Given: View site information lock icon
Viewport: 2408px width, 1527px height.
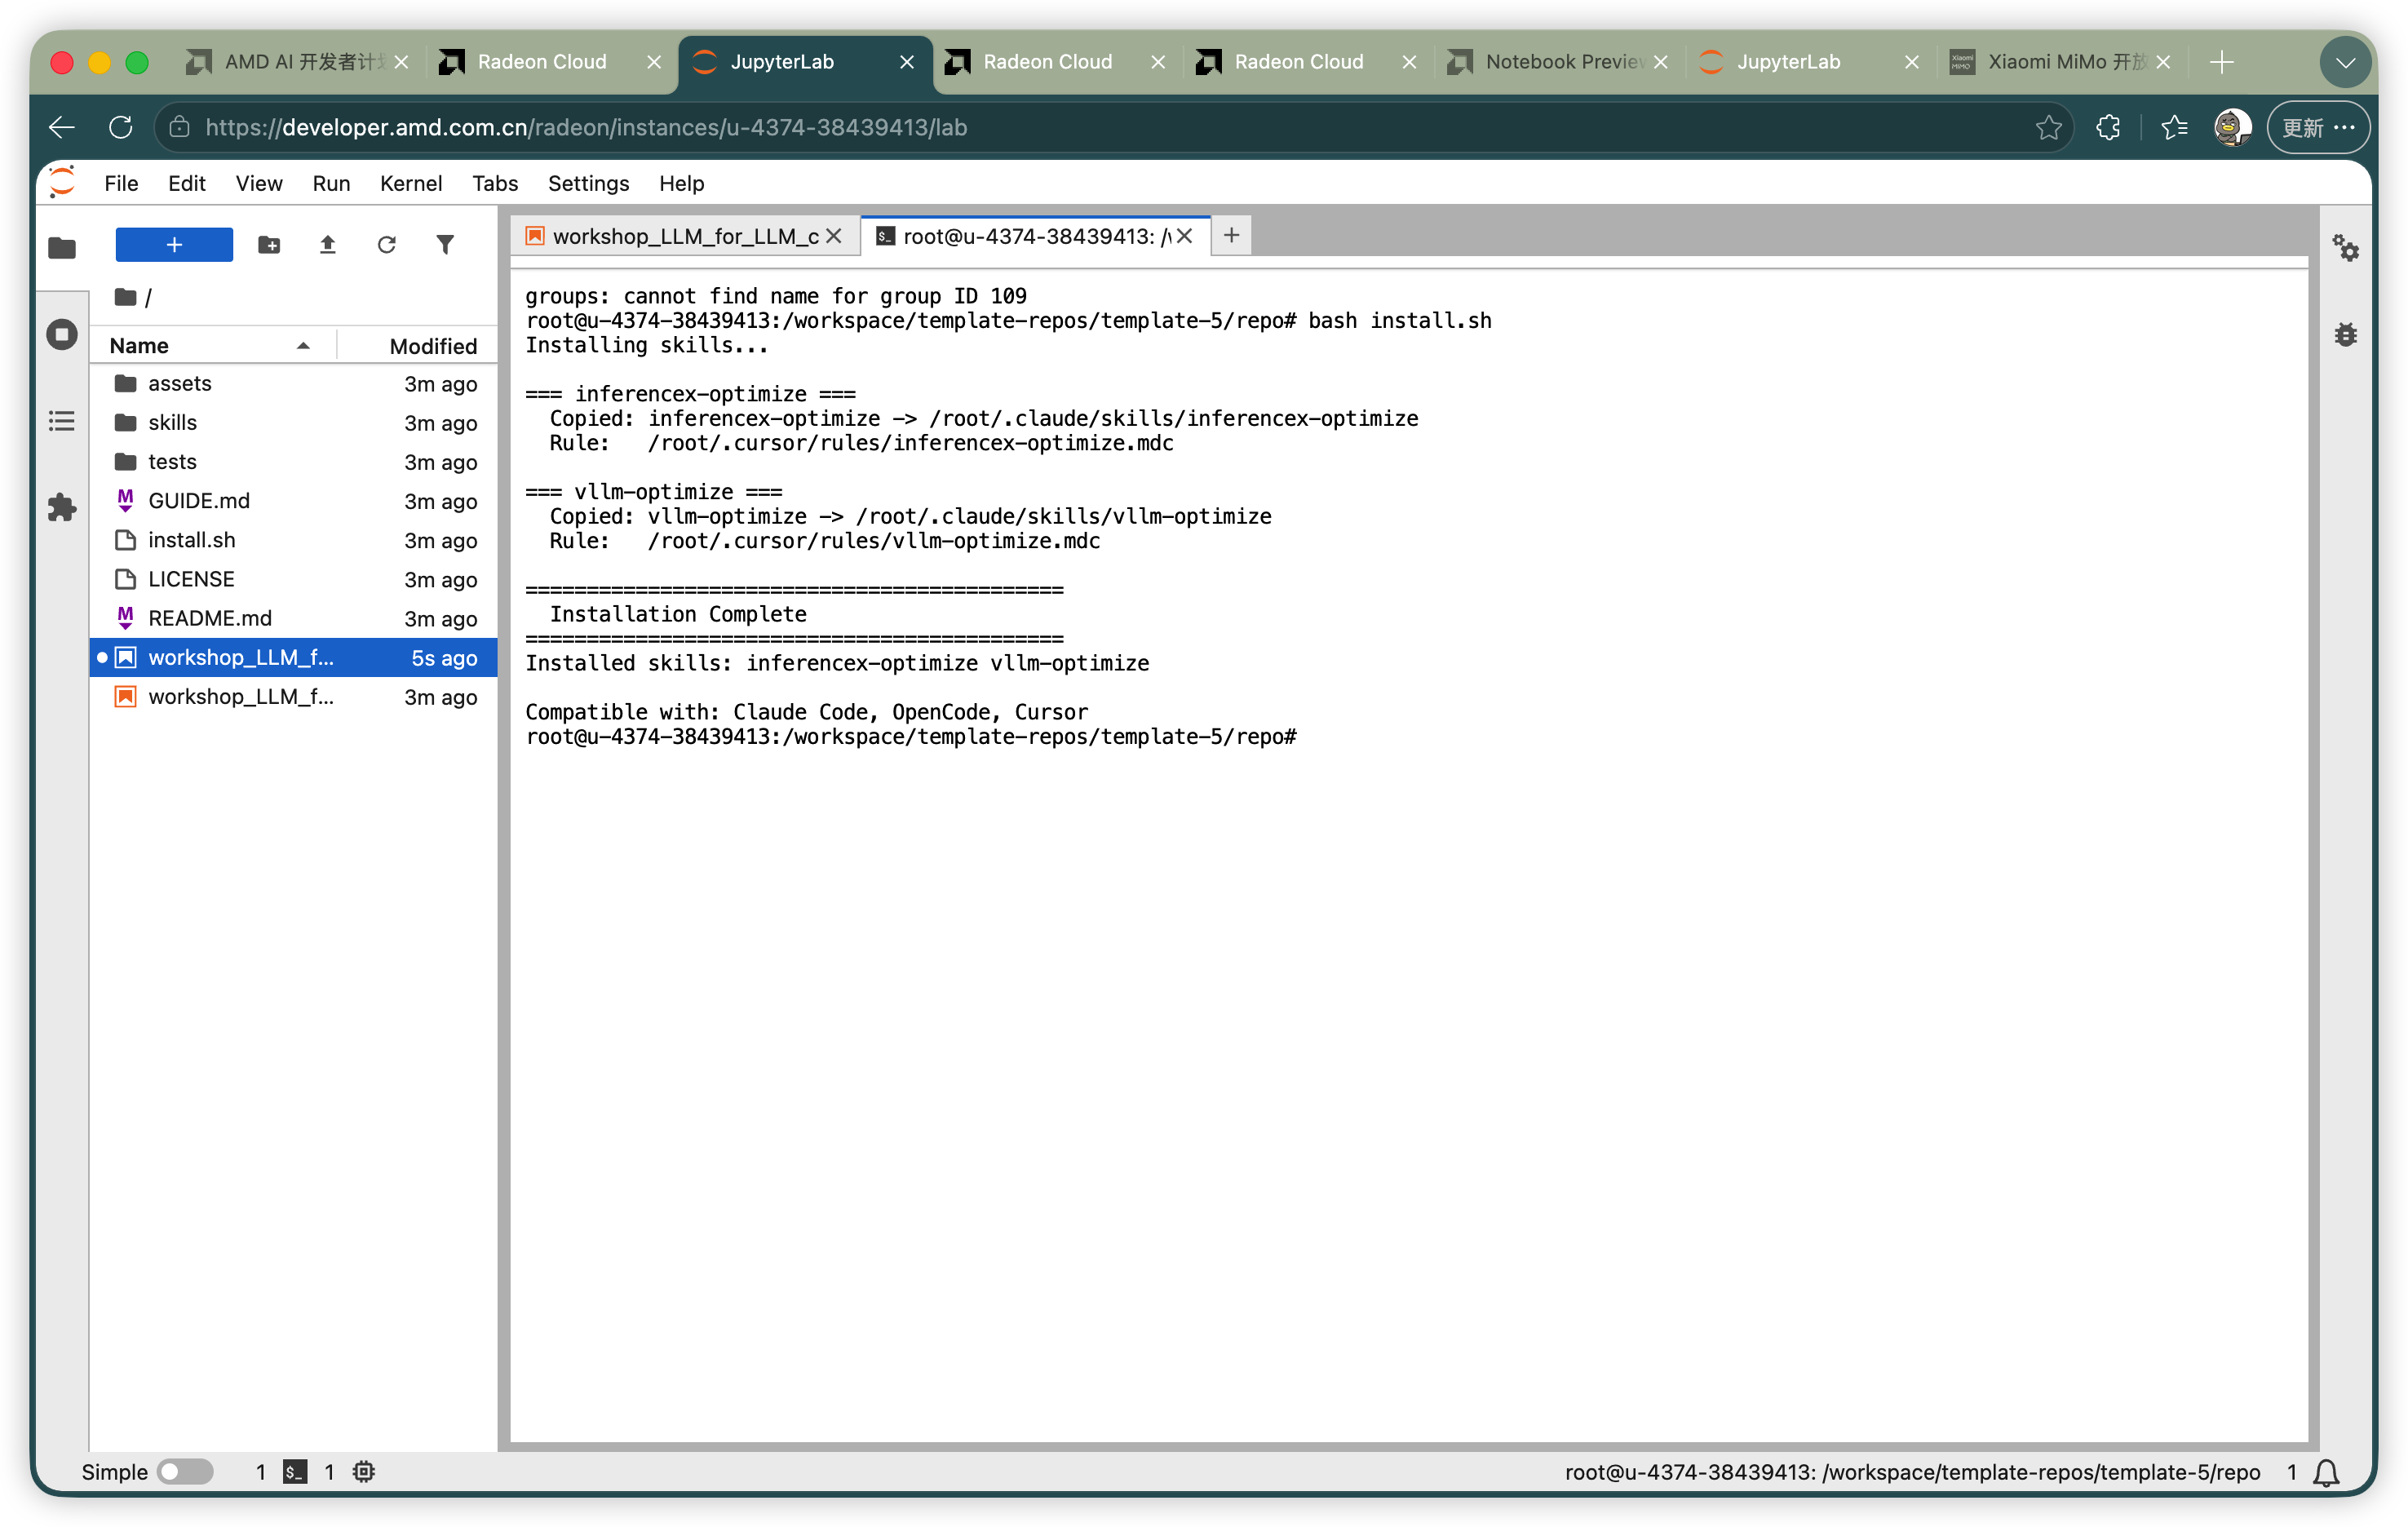Looking at the screenshot, I should 179,127.
